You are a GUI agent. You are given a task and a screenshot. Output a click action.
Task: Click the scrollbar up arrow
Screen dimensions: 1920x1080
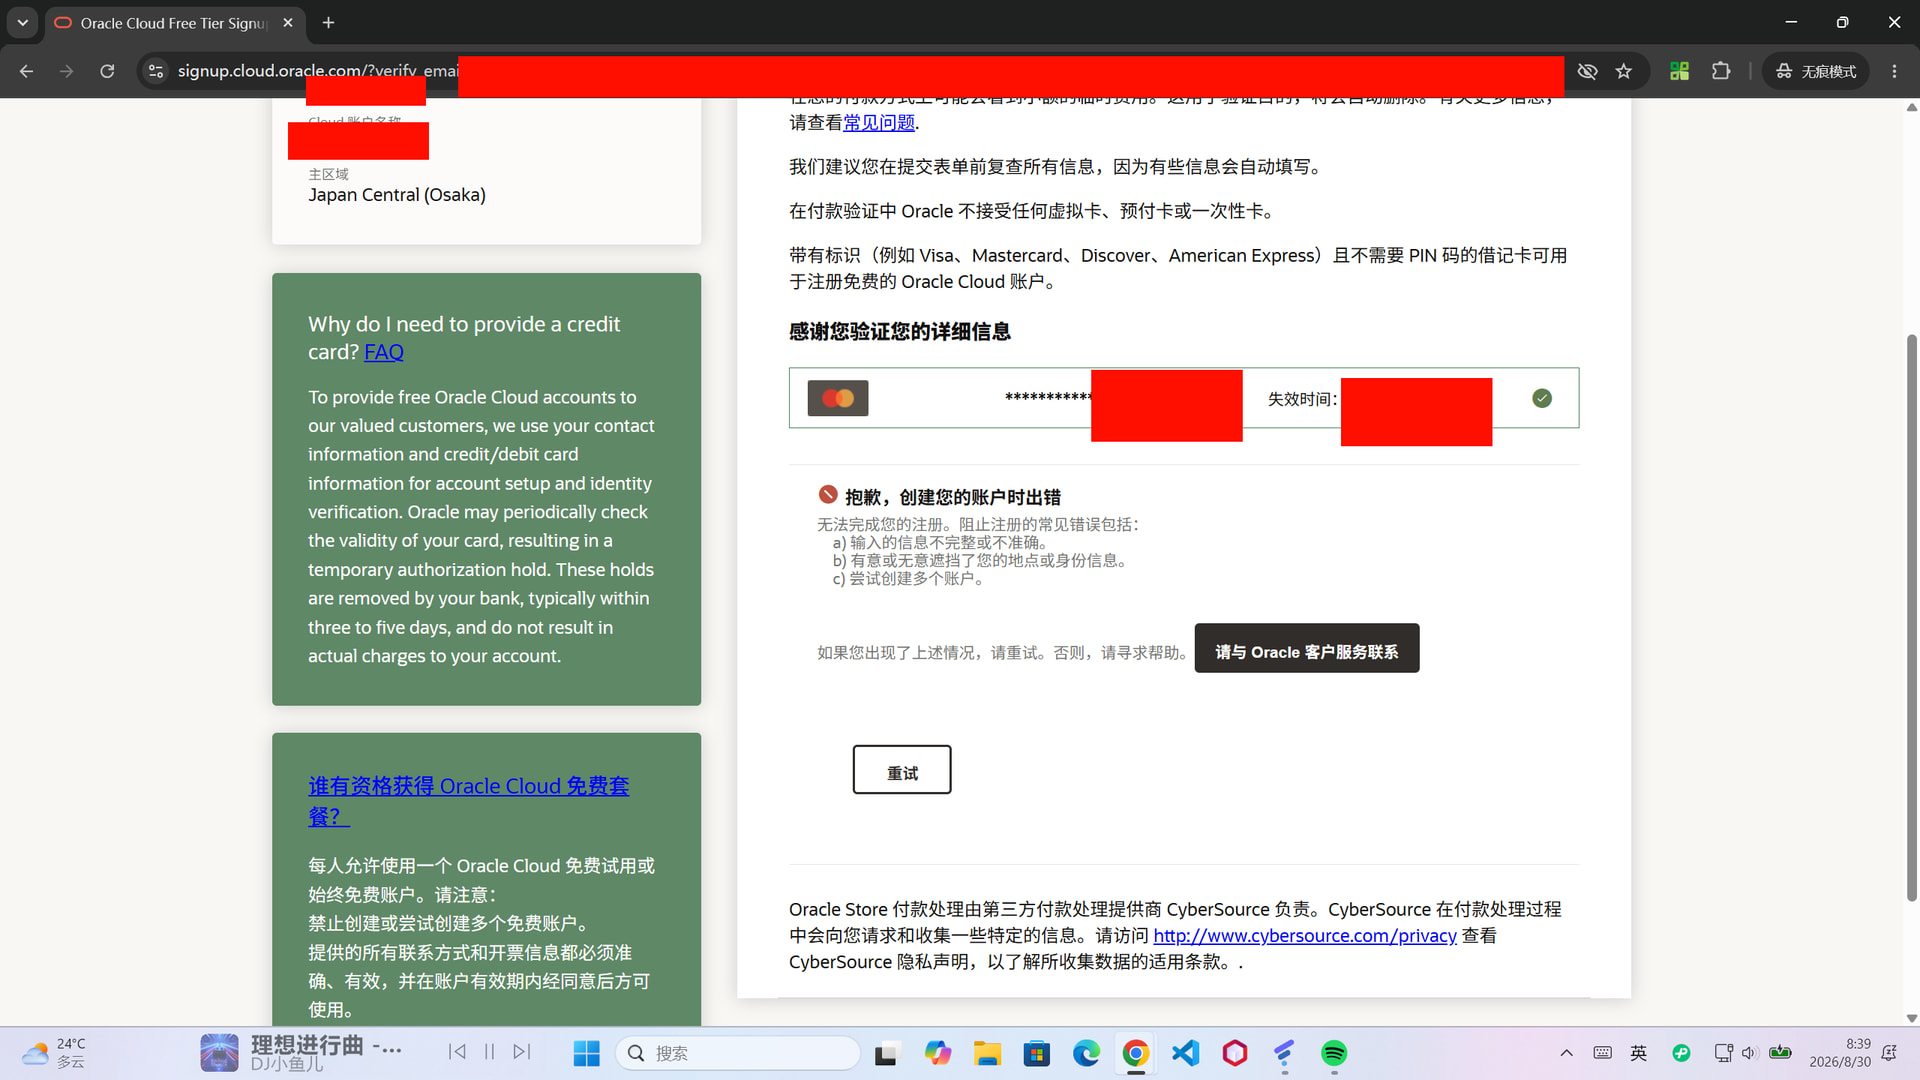1912,107
